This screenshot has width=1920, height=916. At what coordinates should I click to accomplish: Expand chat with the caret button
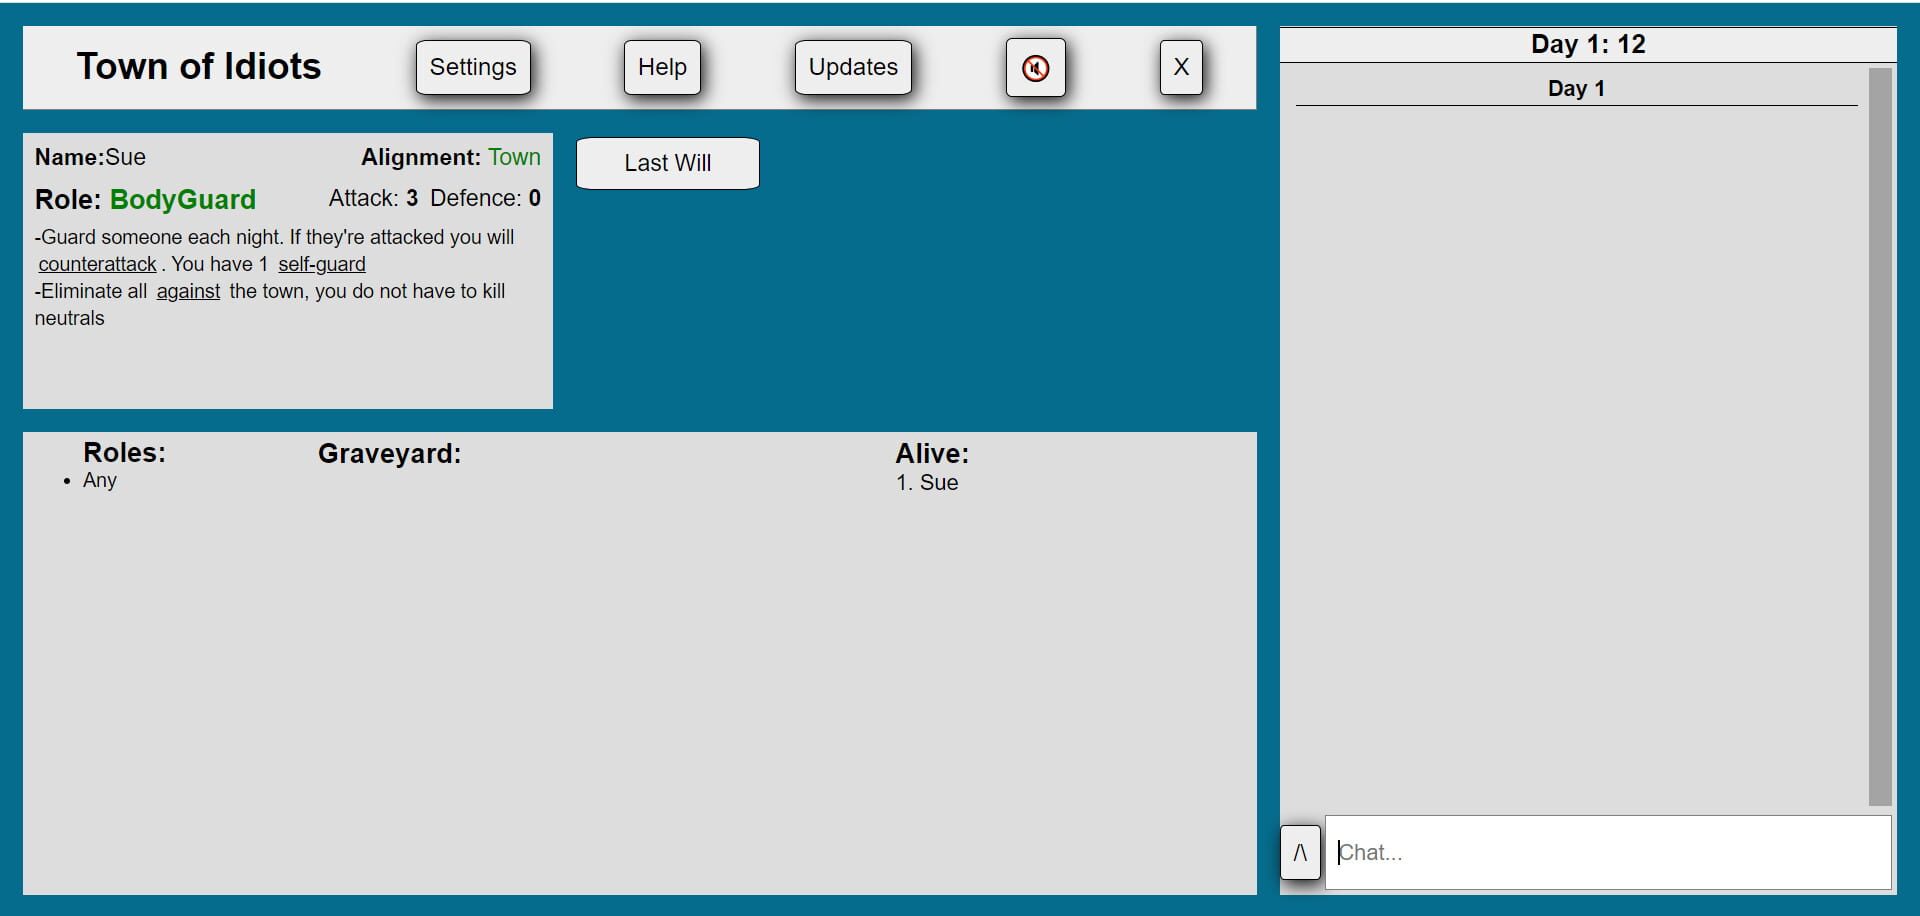[x=1299, y=852]
